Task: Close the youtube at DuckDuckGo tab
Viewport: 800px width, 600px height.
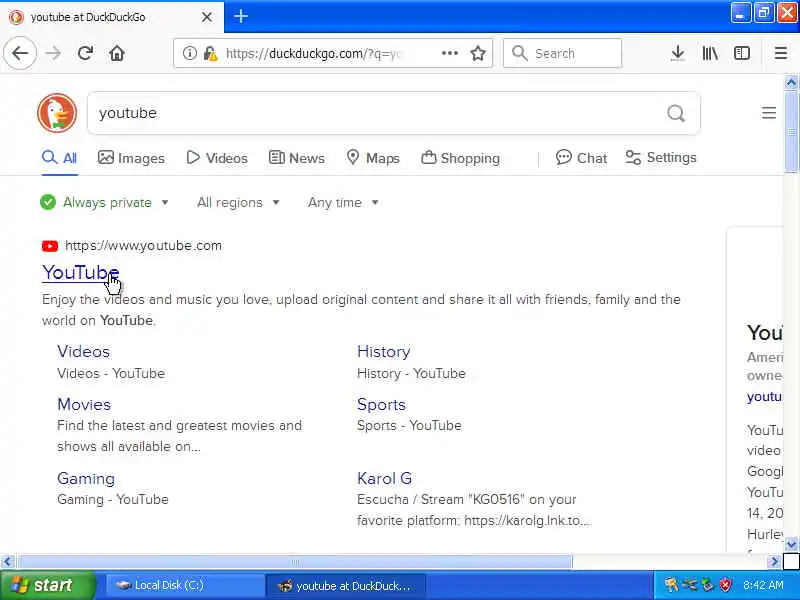Action: click(207, 17)
